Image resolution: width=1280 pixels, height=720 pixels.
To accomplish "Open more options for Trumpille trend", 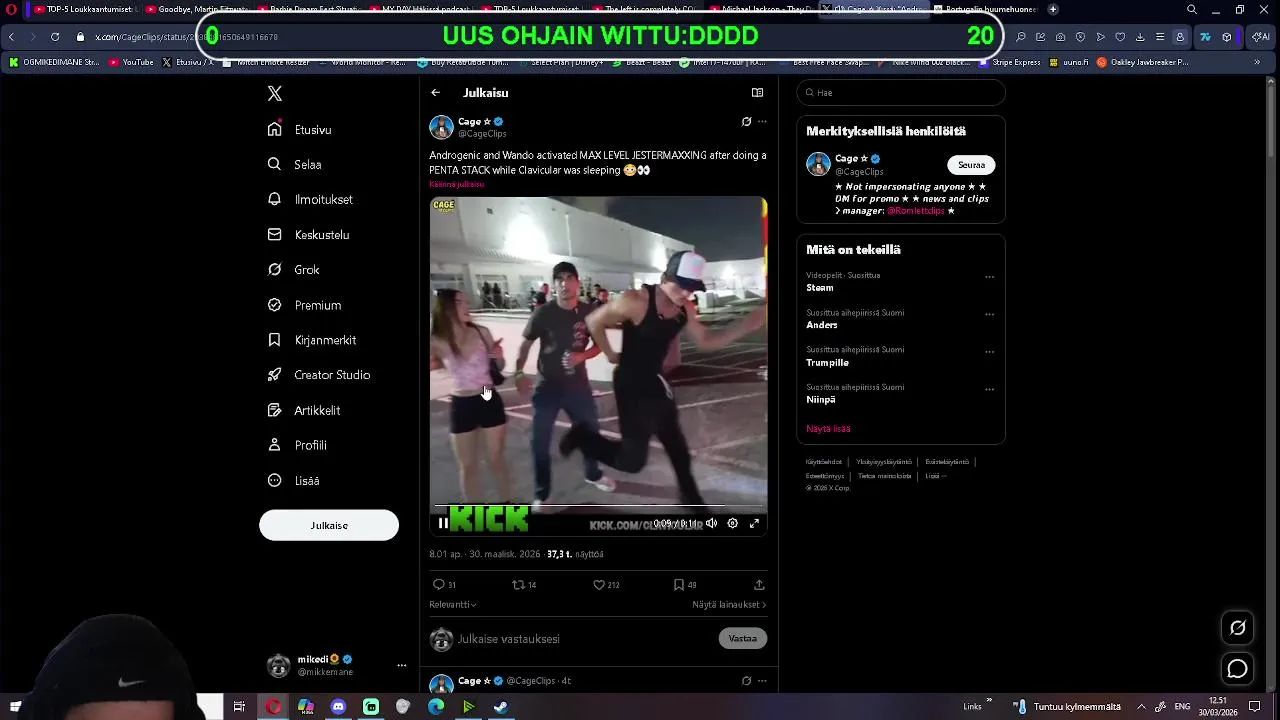I will click(x=989, y=352).
